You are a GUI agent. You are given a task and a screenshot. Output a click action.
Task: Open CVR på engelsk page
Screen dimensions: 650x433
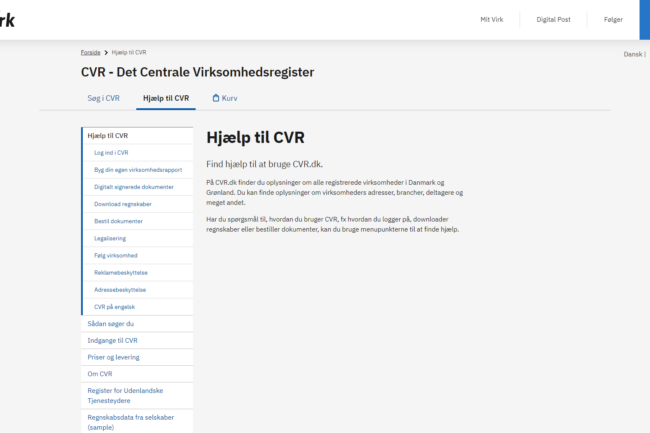pos(114,307)
